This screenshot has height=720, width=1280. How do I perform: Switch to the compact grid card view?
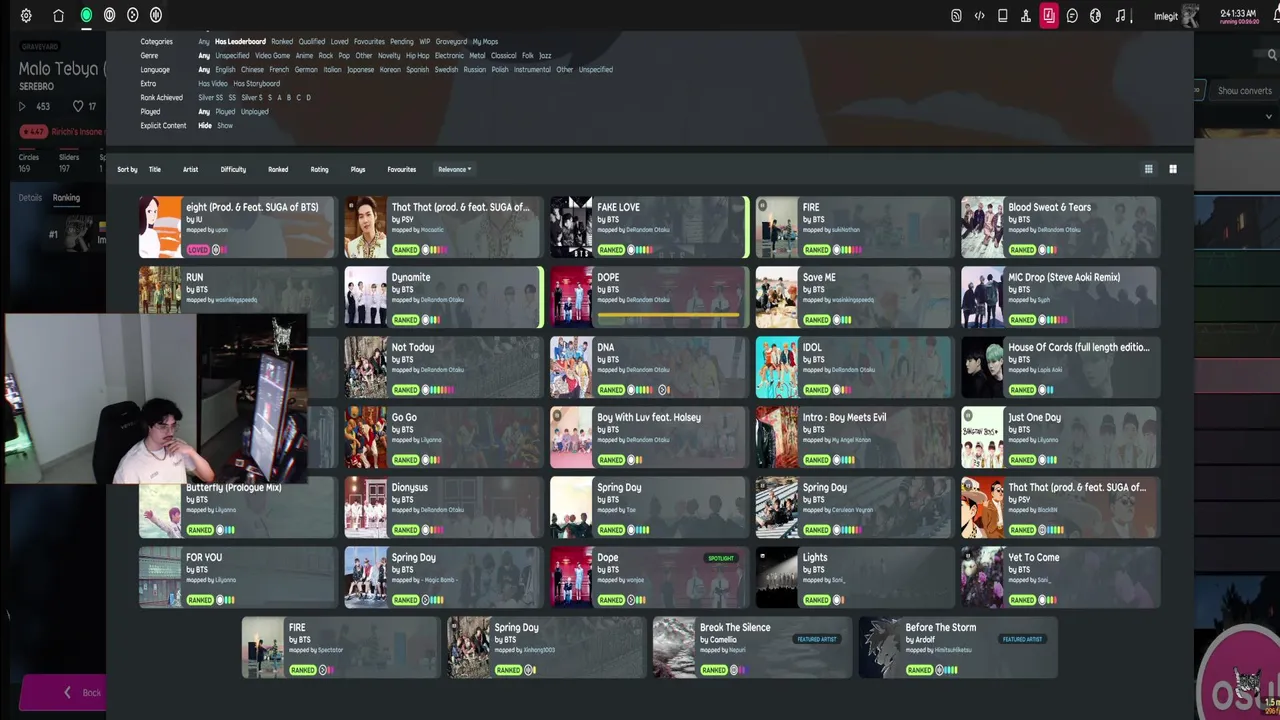coord(1149,169)
